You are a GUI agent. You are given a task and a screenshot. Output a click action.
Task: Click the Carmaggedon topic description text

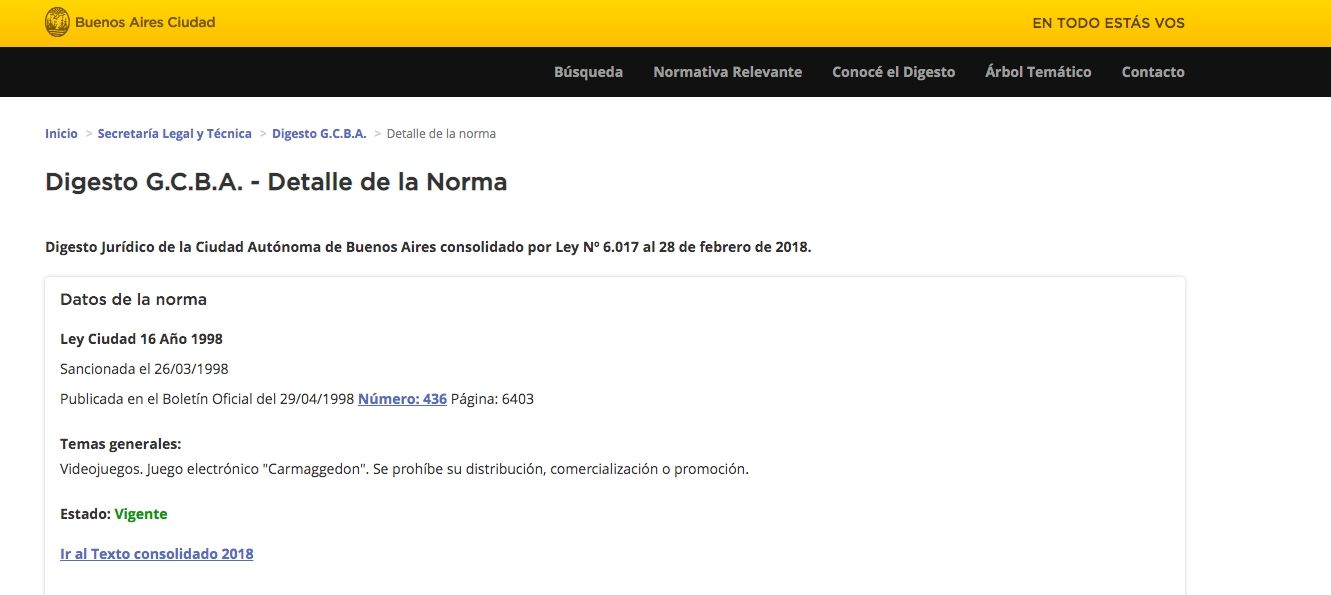[x=404, y=469]
